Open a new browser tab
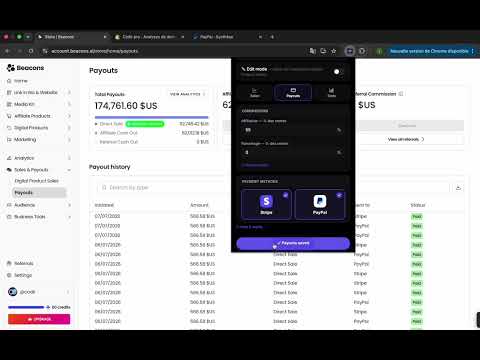The image size is (480, 360). pyautogui.click(x=272, y=37)
